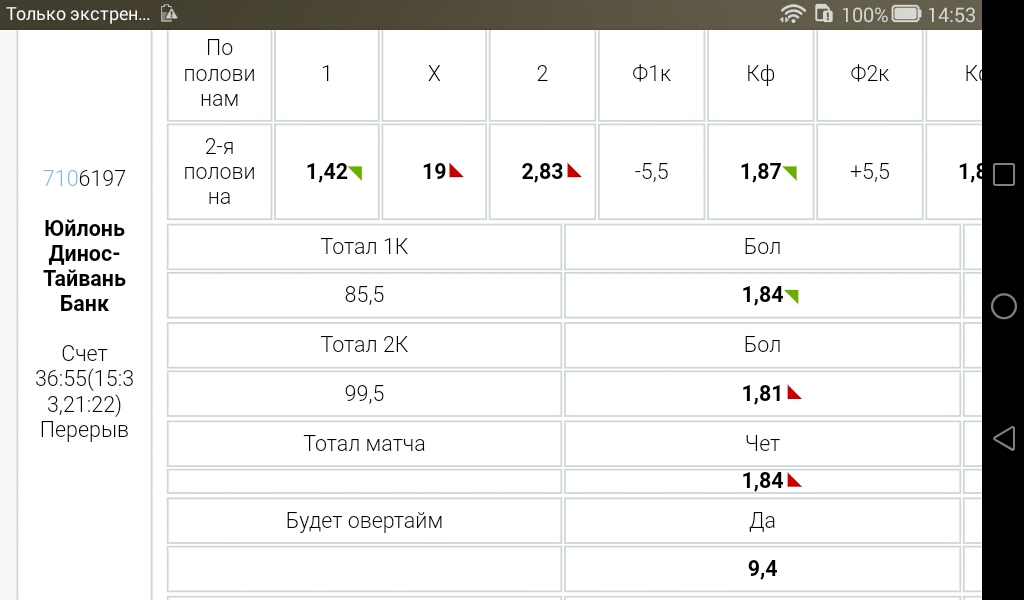Tap the Тотал матча row header

point(364,444)
